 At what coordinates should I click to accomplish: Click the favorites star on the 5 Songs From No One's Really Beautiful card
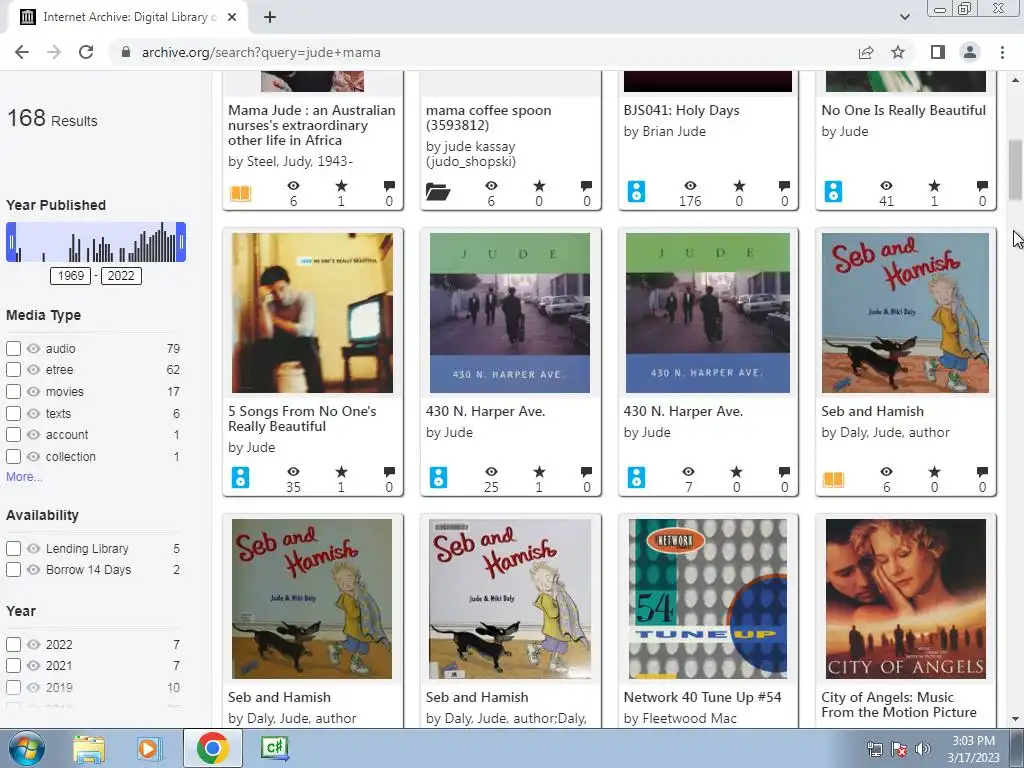[x=342, y=472]
